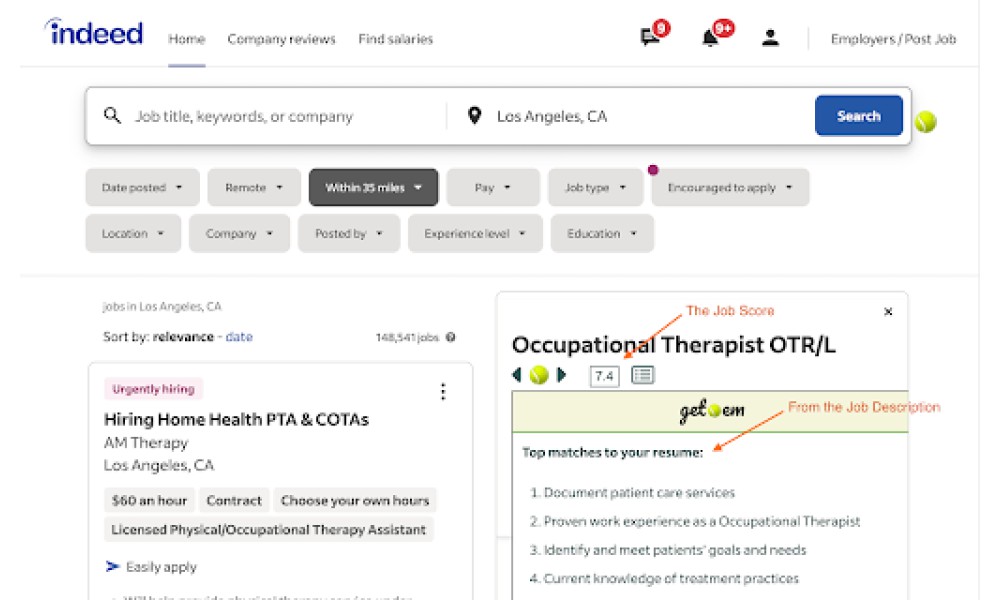The image size is (1000, 600).
Task: Click Licensed Physical/Occupational Therapy Assistant tag
Action: tap(268, 529)
